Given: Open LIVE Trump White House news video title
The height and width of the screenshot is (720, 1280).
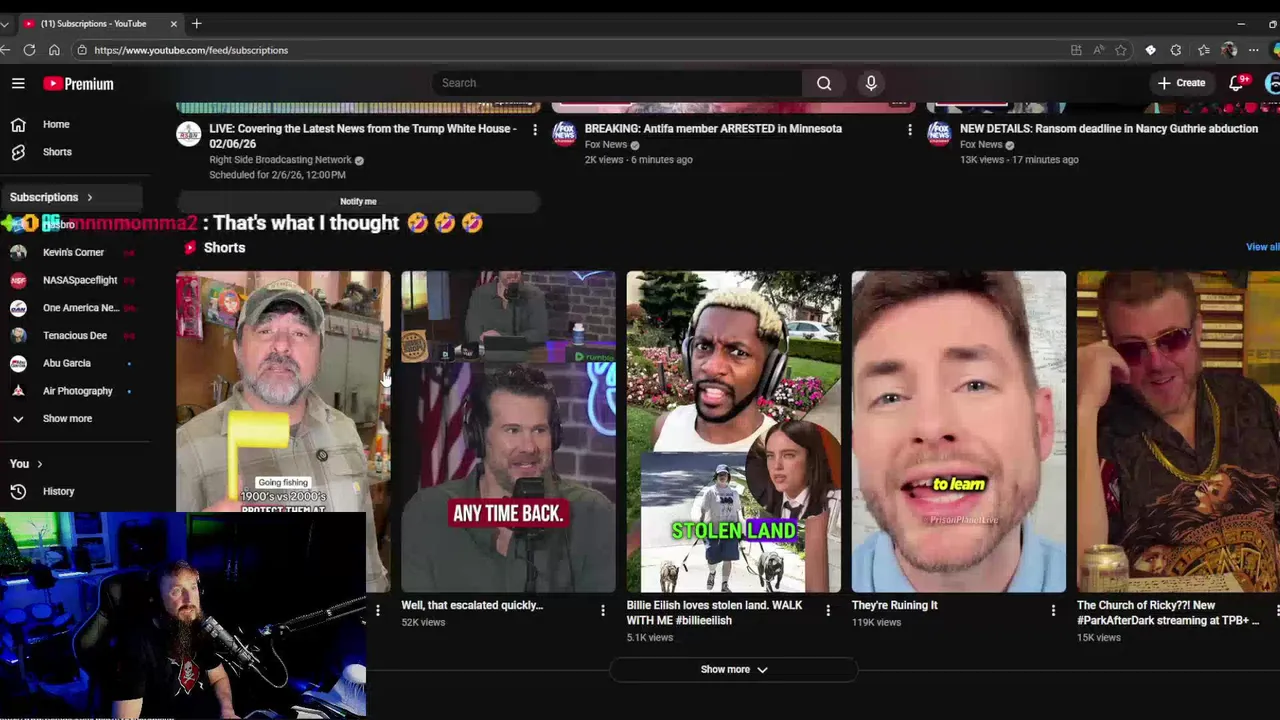Looking at the screenshot, I should (x=363, y=136).
